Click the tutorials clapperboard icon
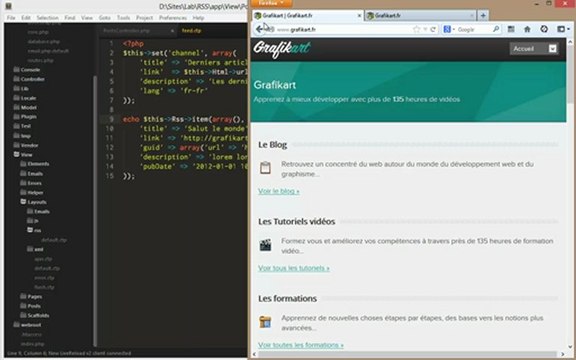Screen dimensions: 576x360 [265, 245]
